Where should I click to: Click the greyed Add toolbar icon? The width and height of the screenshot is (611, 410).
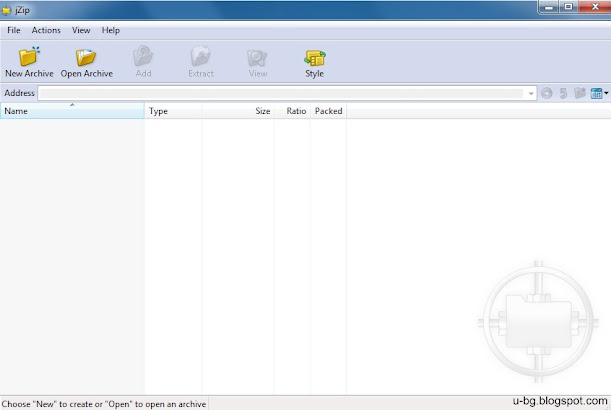click(x=143, y=57)
